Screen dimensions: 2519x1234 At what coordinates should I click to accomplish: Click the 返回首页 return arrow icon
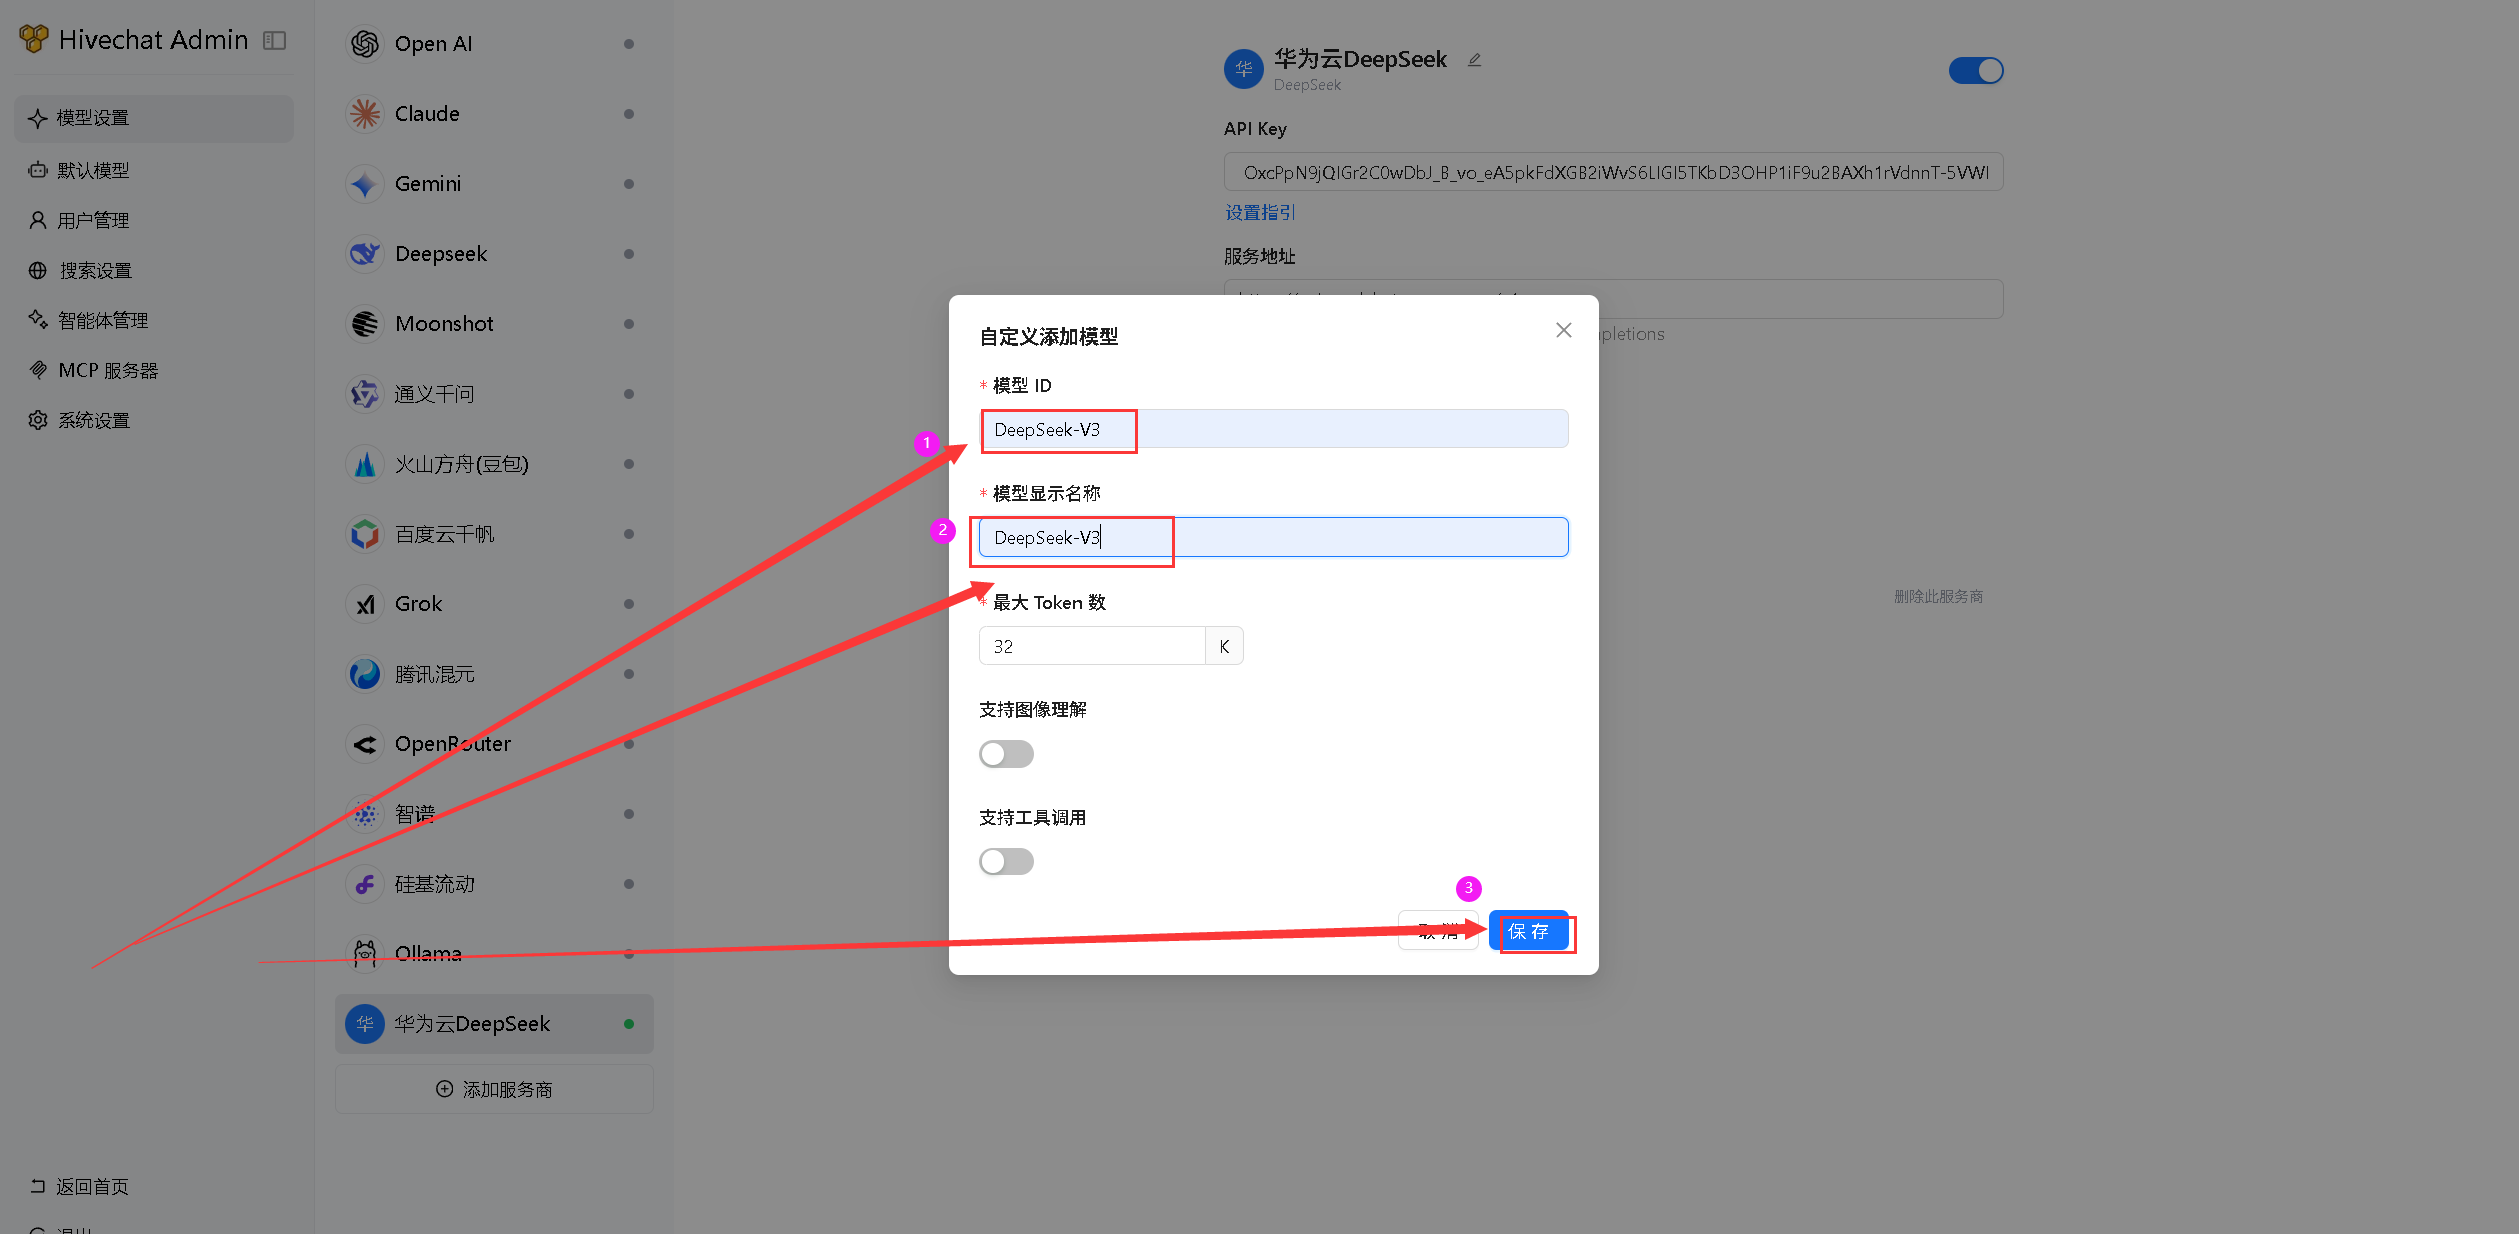[38, 1186]
